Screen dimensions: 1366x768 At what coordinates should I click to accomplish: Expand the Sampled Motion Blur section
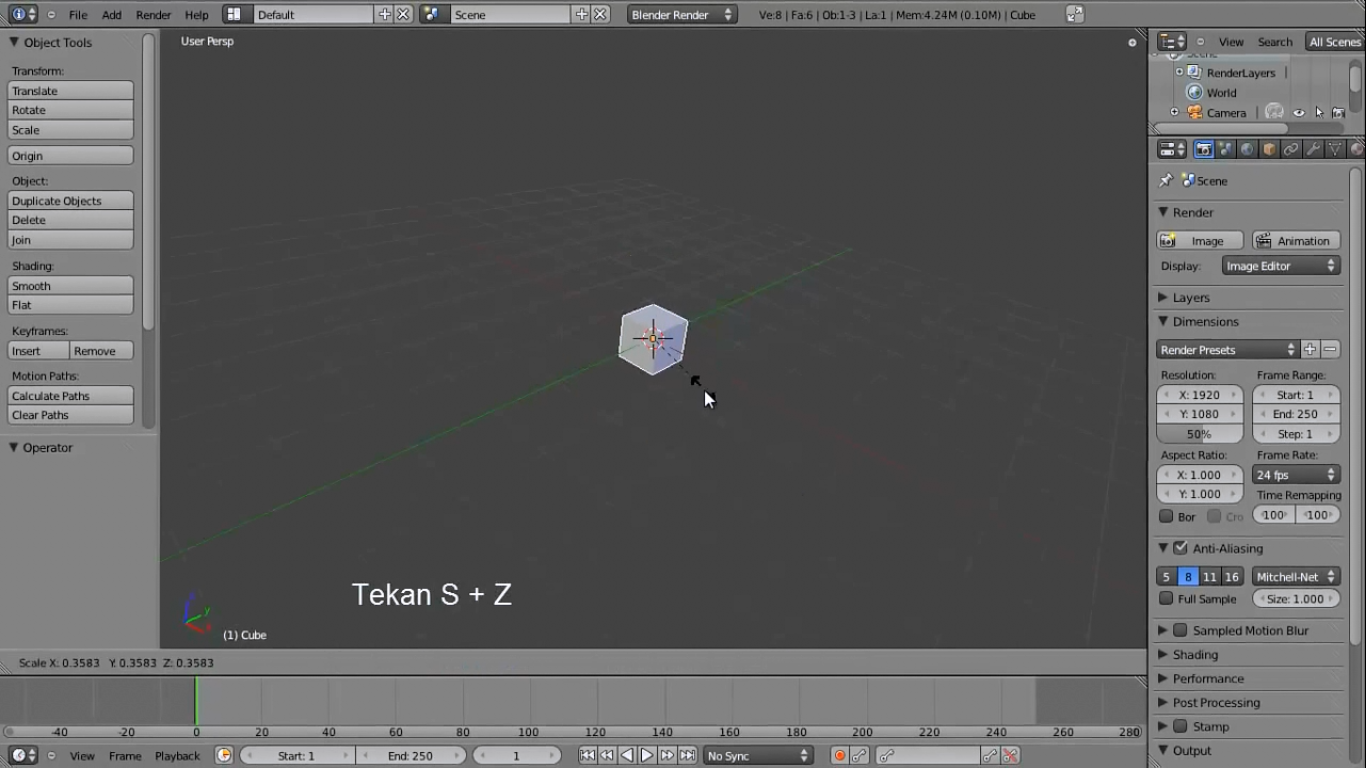[1162, 630]
